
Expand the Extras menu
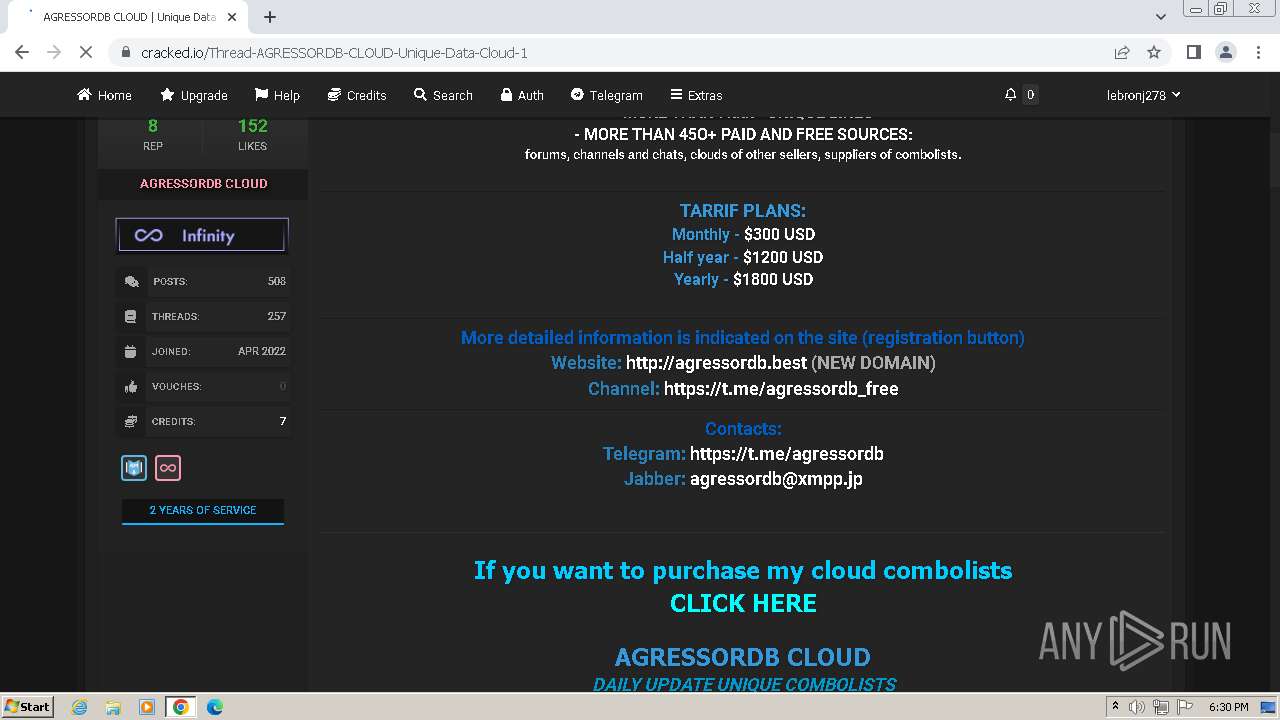coord(696,95)
